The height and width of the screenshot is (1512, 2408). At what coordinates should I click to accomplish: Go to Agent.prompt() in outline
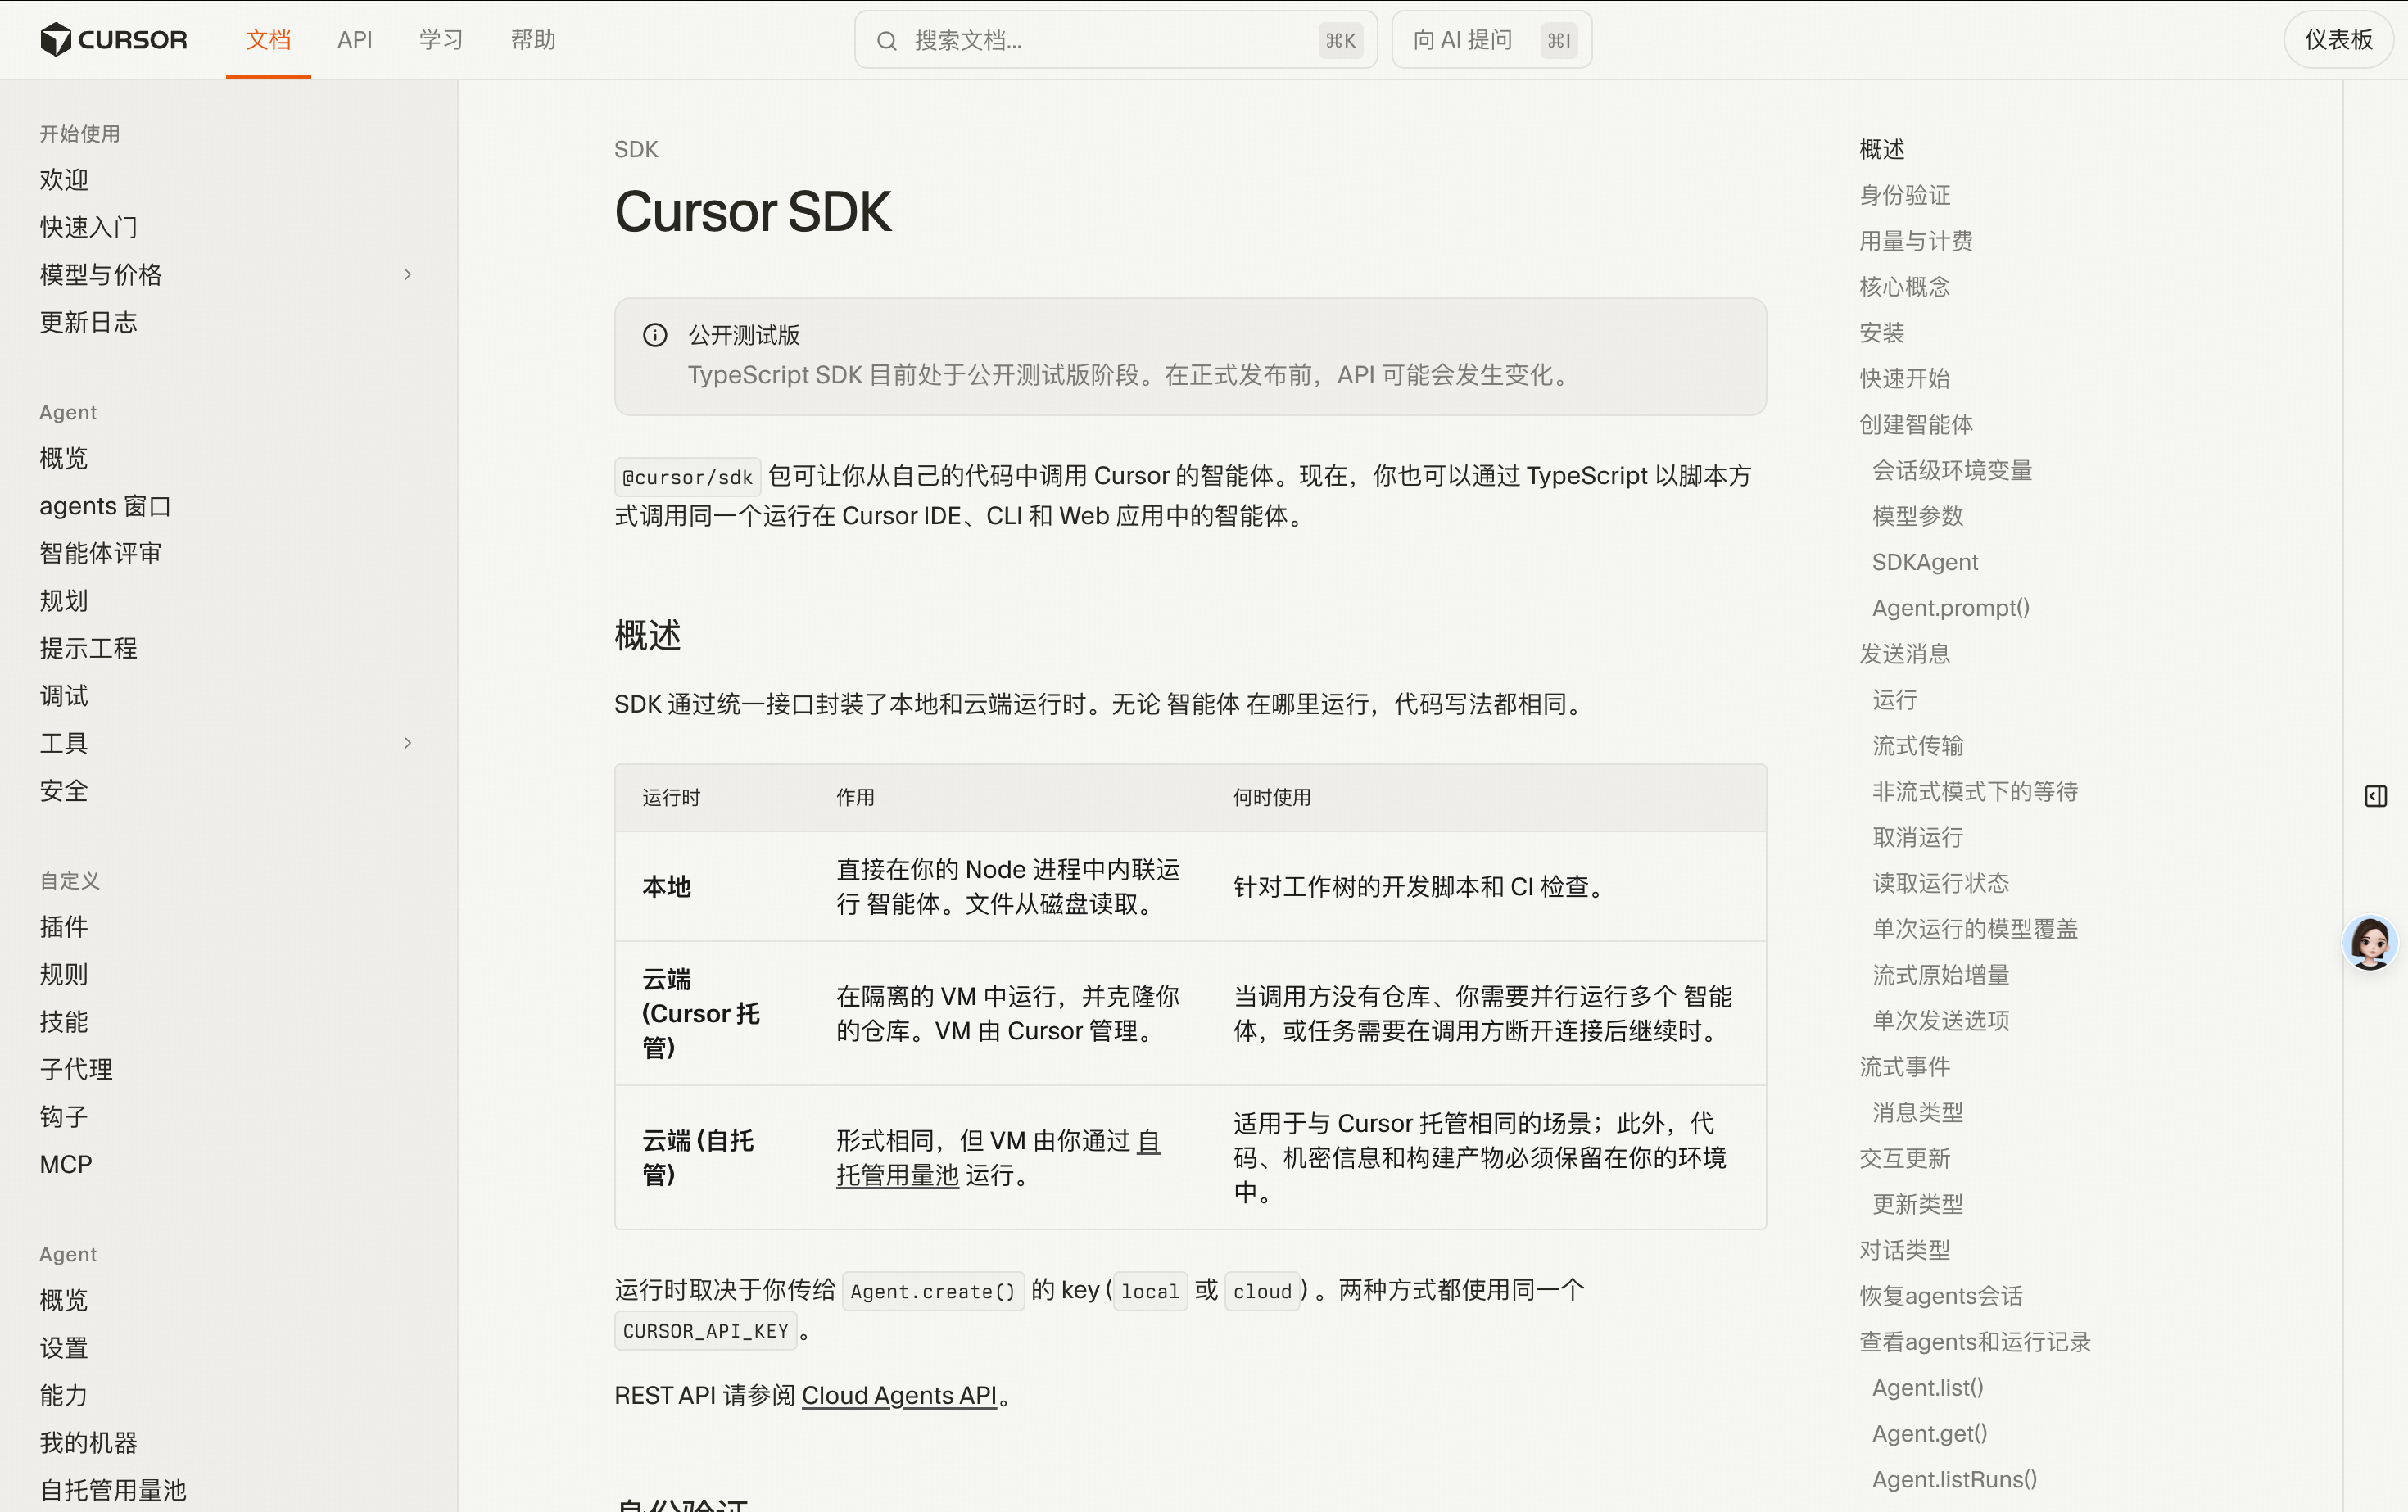(1950, 608)
